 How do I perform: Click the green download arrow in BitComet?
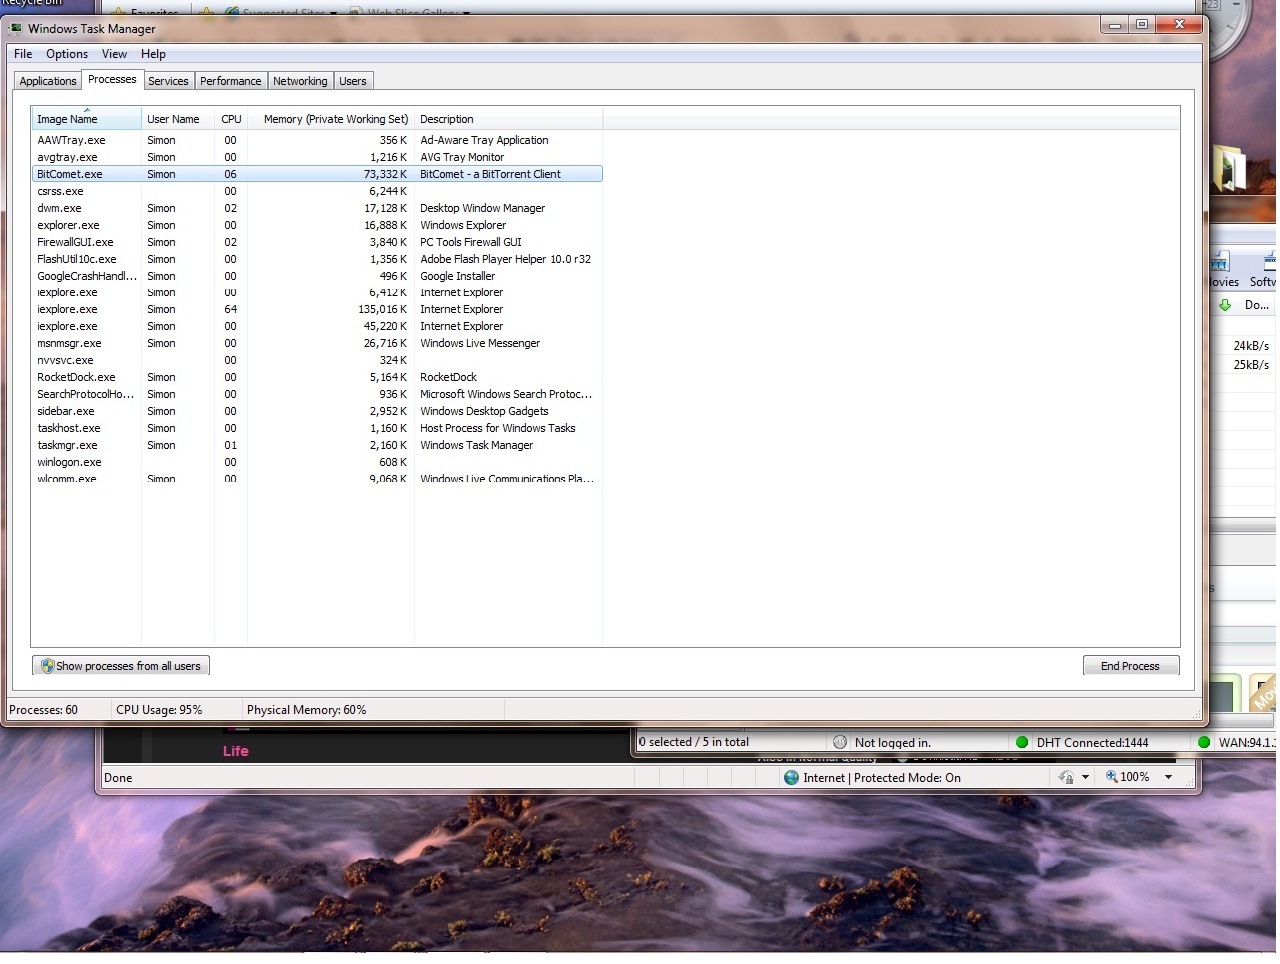[x=1225, y=305]
